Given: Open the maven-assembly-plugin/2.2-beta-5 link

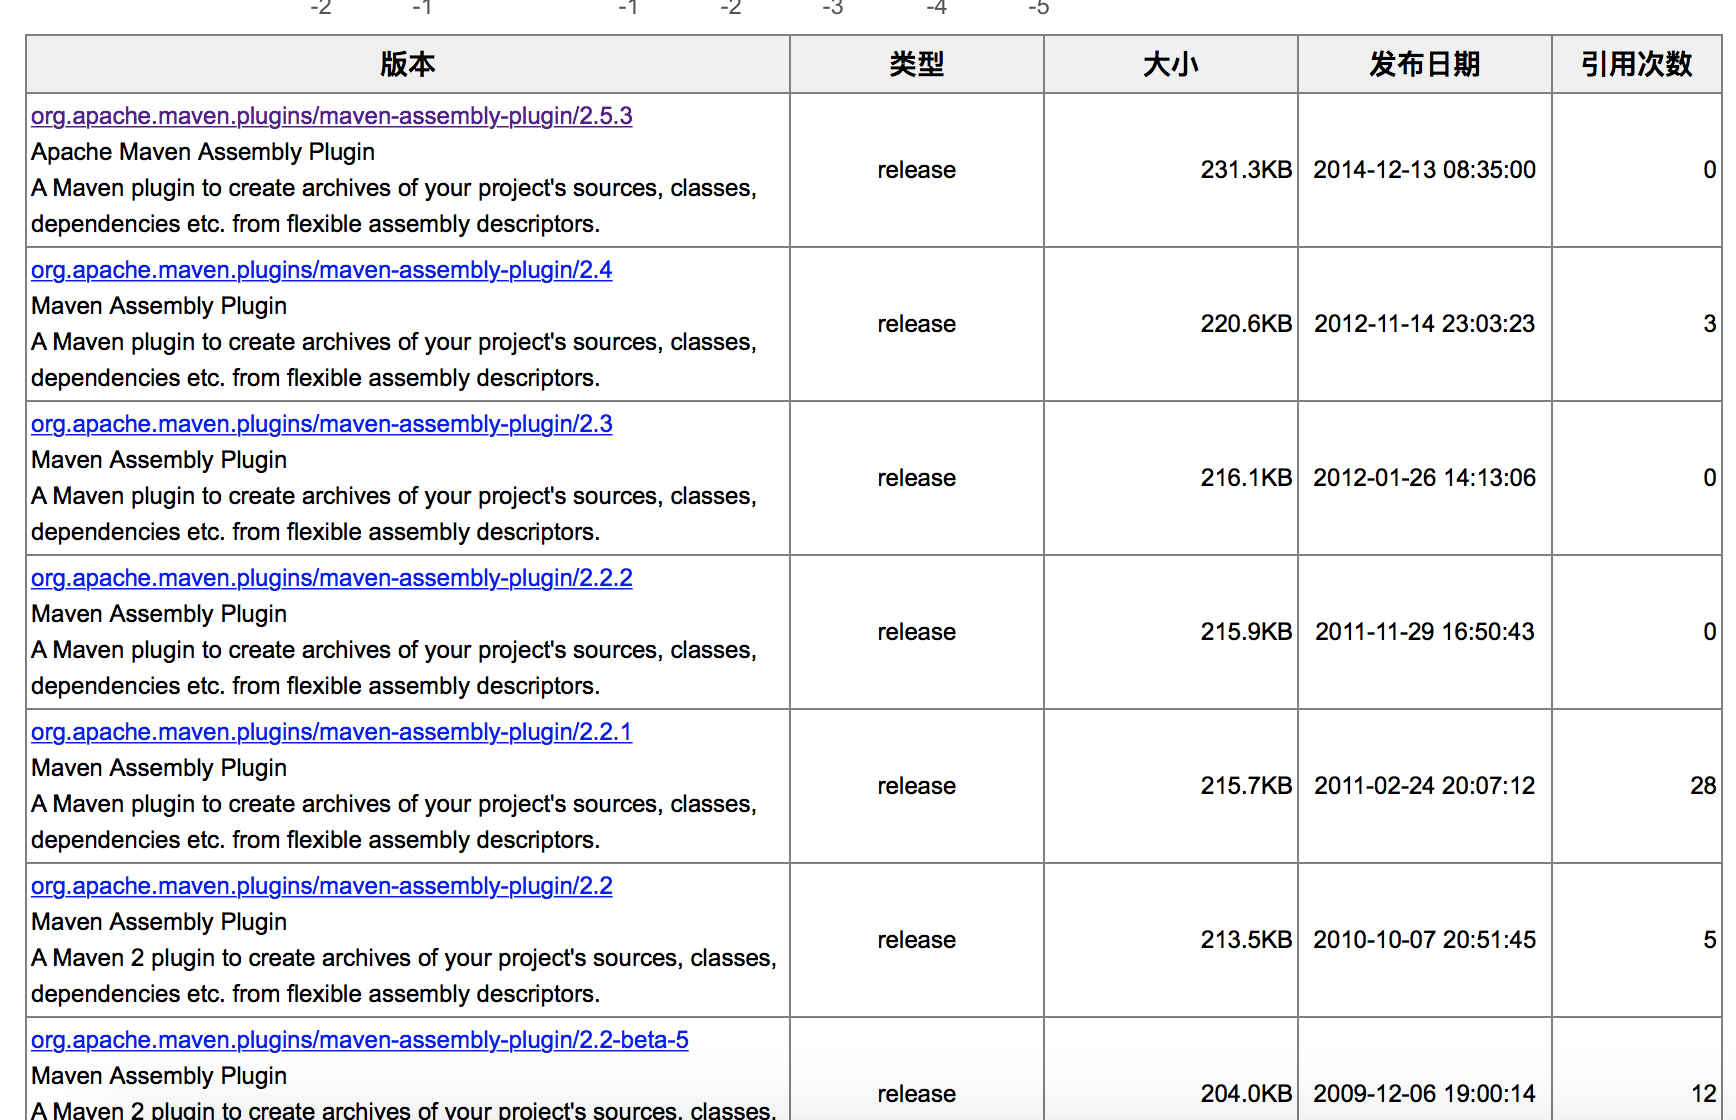Looking at the screenshot, I should coord(359,1040).
